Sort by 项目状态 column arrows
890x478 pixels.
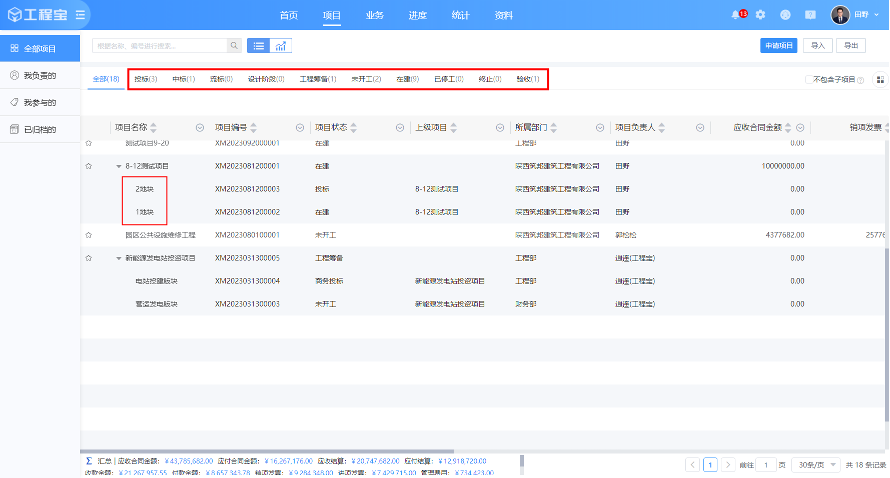[x=353, y=128]
